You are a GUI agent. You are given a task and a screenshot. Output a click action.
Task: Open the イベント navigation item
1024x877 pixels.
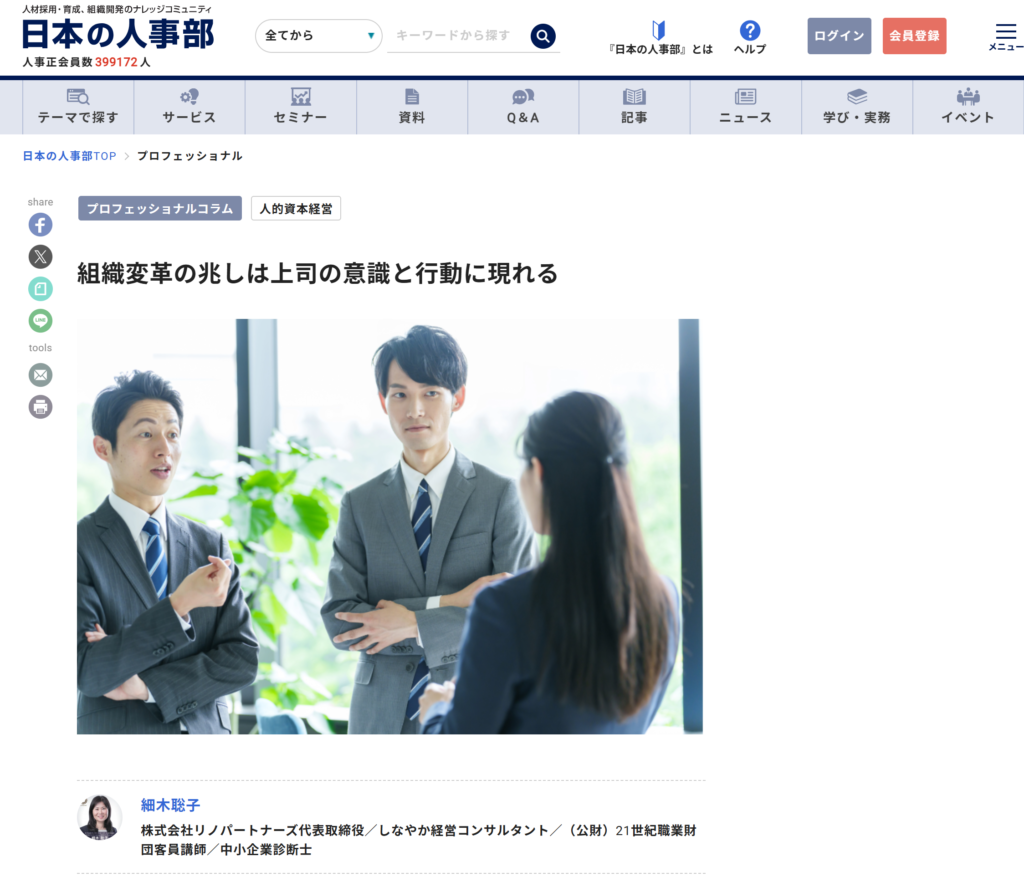pos(967,107)
